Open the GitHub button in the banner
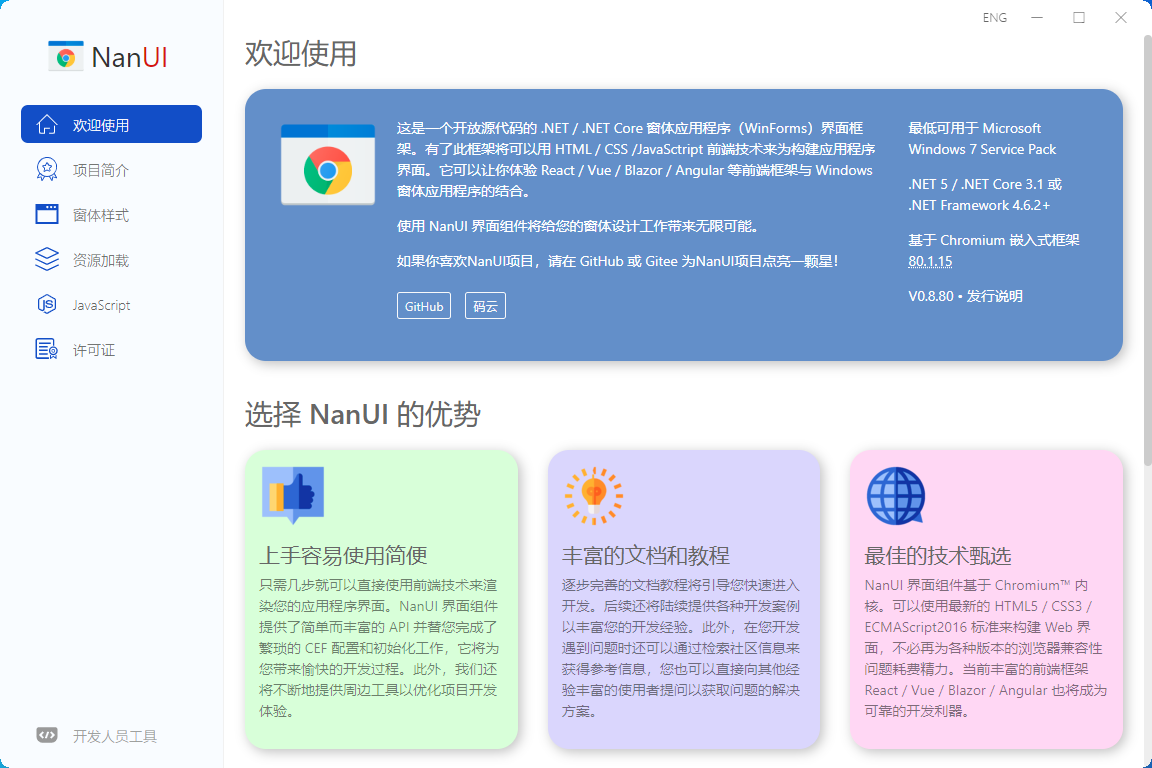This screenshot has height=768, width=1152. 423,306
